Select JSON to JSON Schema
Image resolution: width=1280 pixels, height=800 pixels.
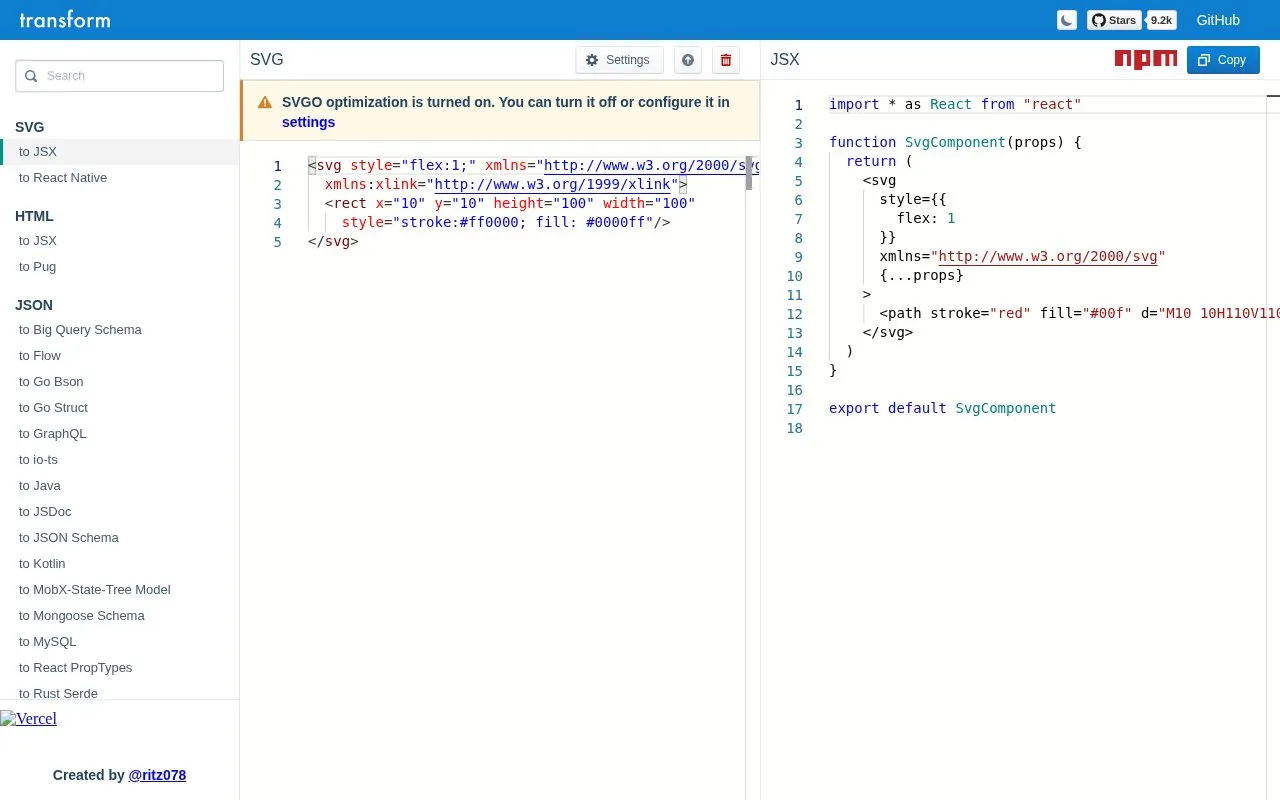(120, 538)
